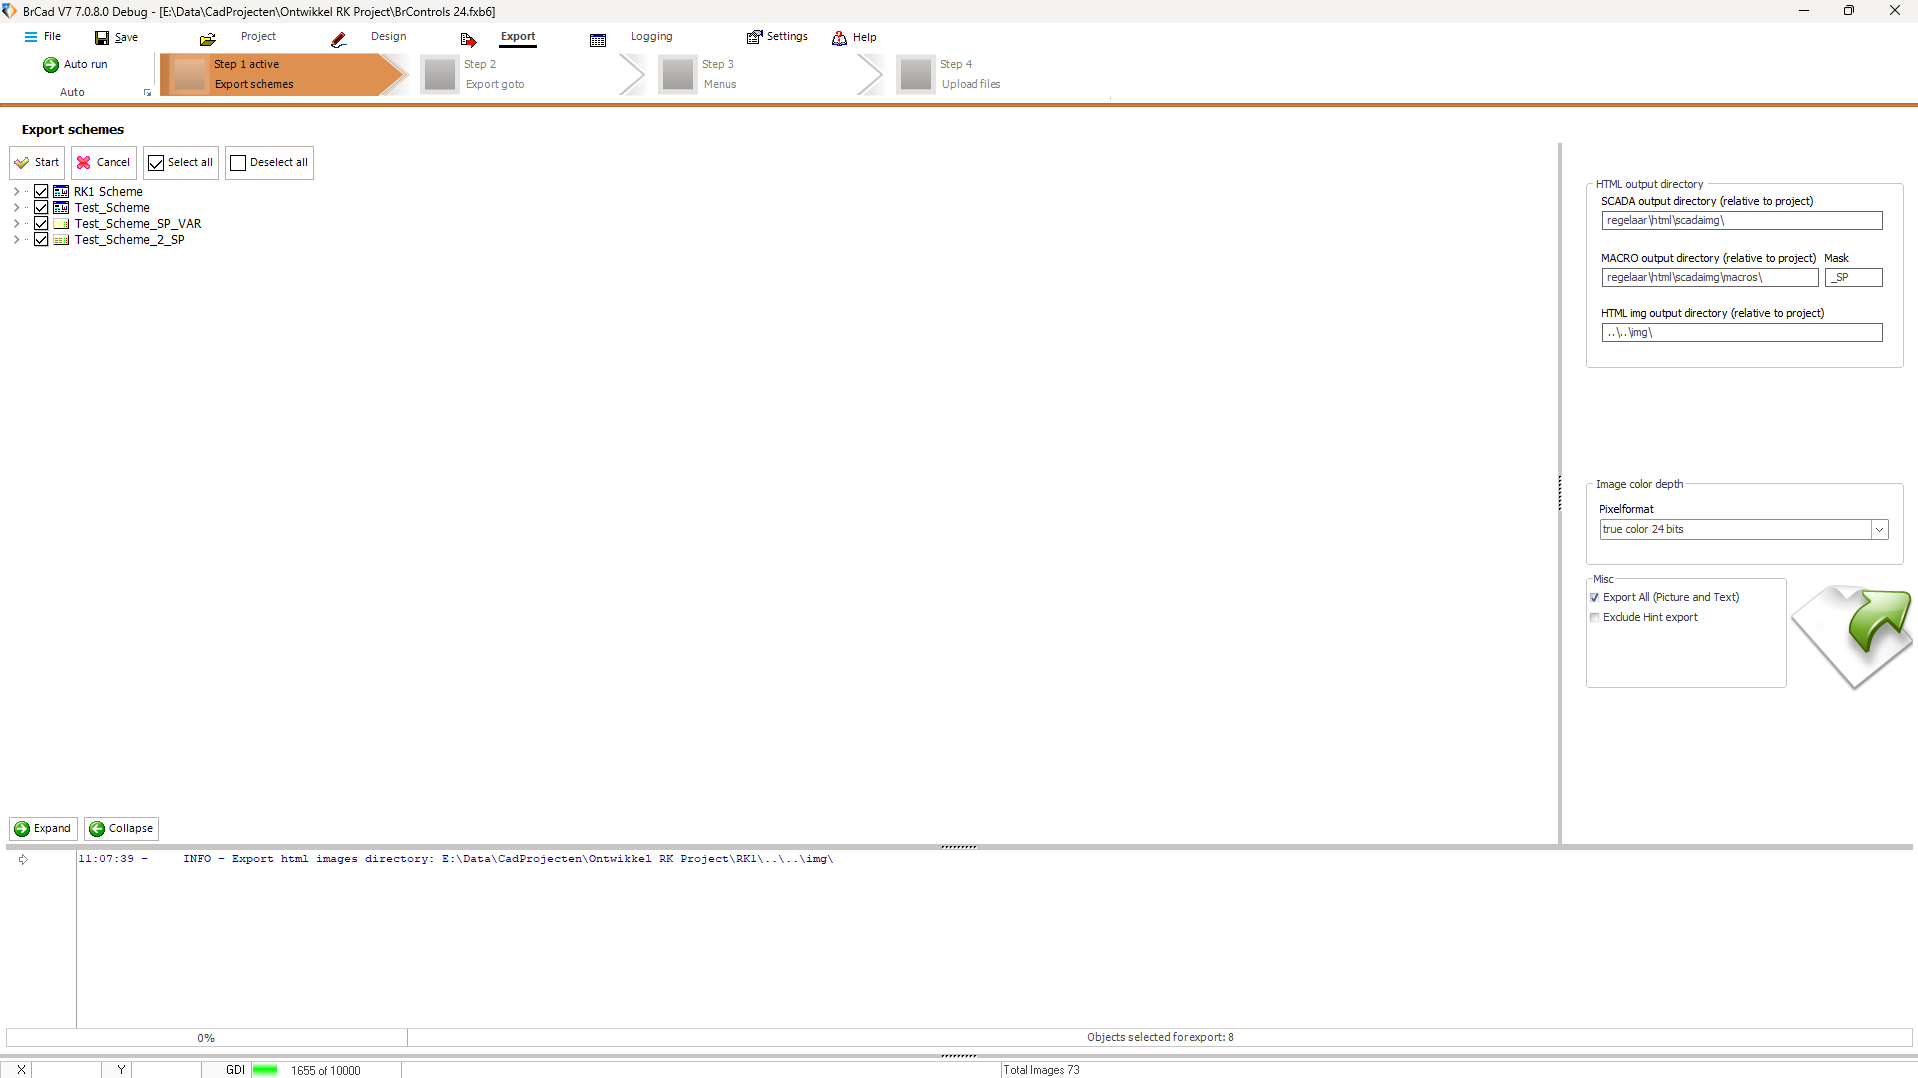Toggle the Test_Scheme checkbox
The height and width of the screenshot is (1078, 1918).
[41, 208]
